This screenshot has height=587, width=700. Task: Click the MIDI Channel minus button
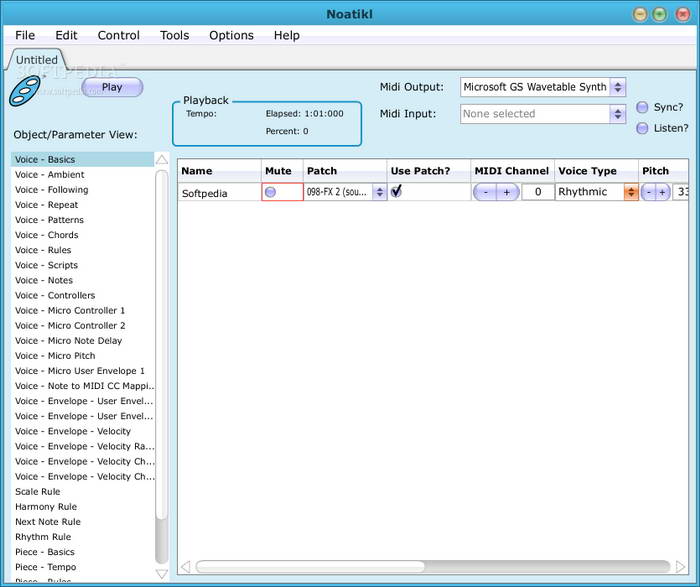(486, 192)
